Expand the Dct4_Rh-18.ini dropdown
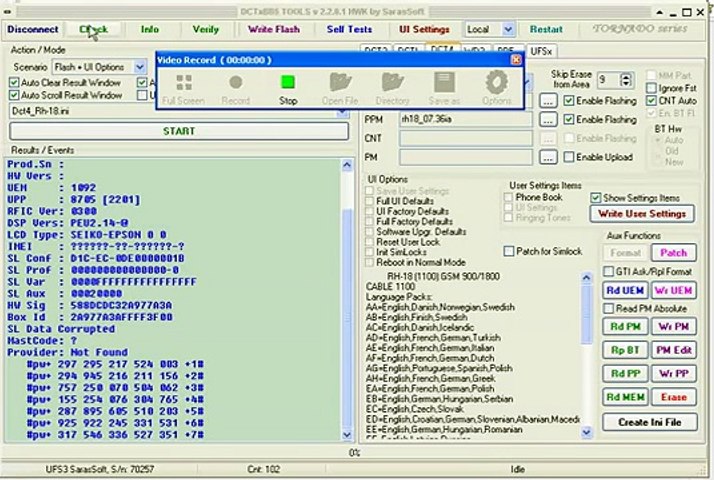 pyautogui.click(x=342, y=112)
